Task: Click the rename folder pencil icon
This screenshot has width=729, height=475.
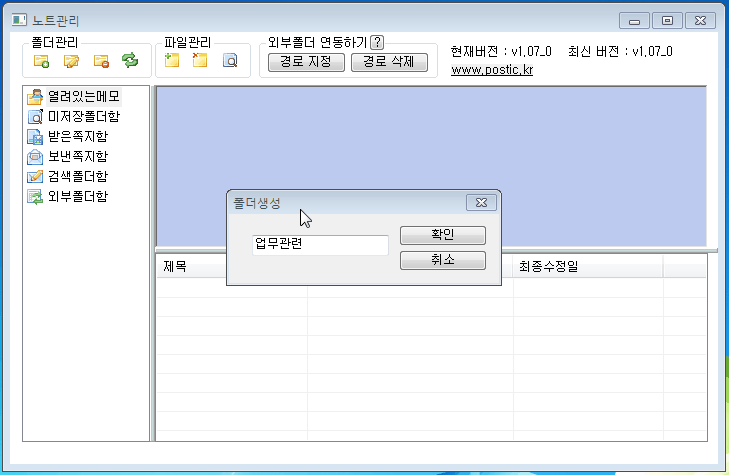Action: [x=71, y=61]
